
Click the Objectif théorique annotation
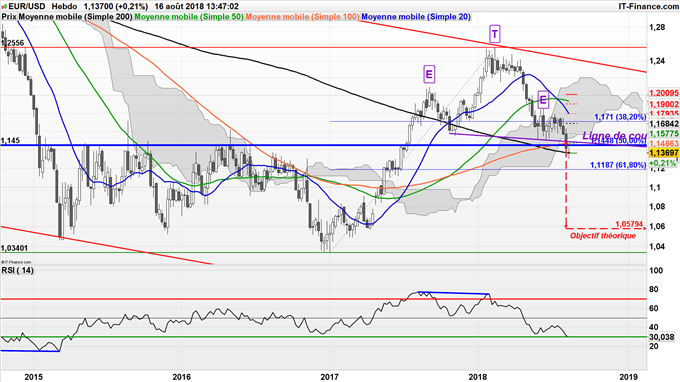(x=603, y=235)
